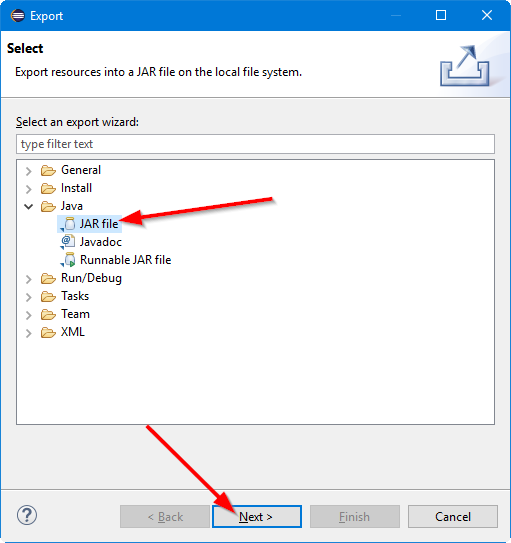This screenshot has height=543, width=511.
Task: Choose the Runnable JAR file icon
Action: (68, 260)
